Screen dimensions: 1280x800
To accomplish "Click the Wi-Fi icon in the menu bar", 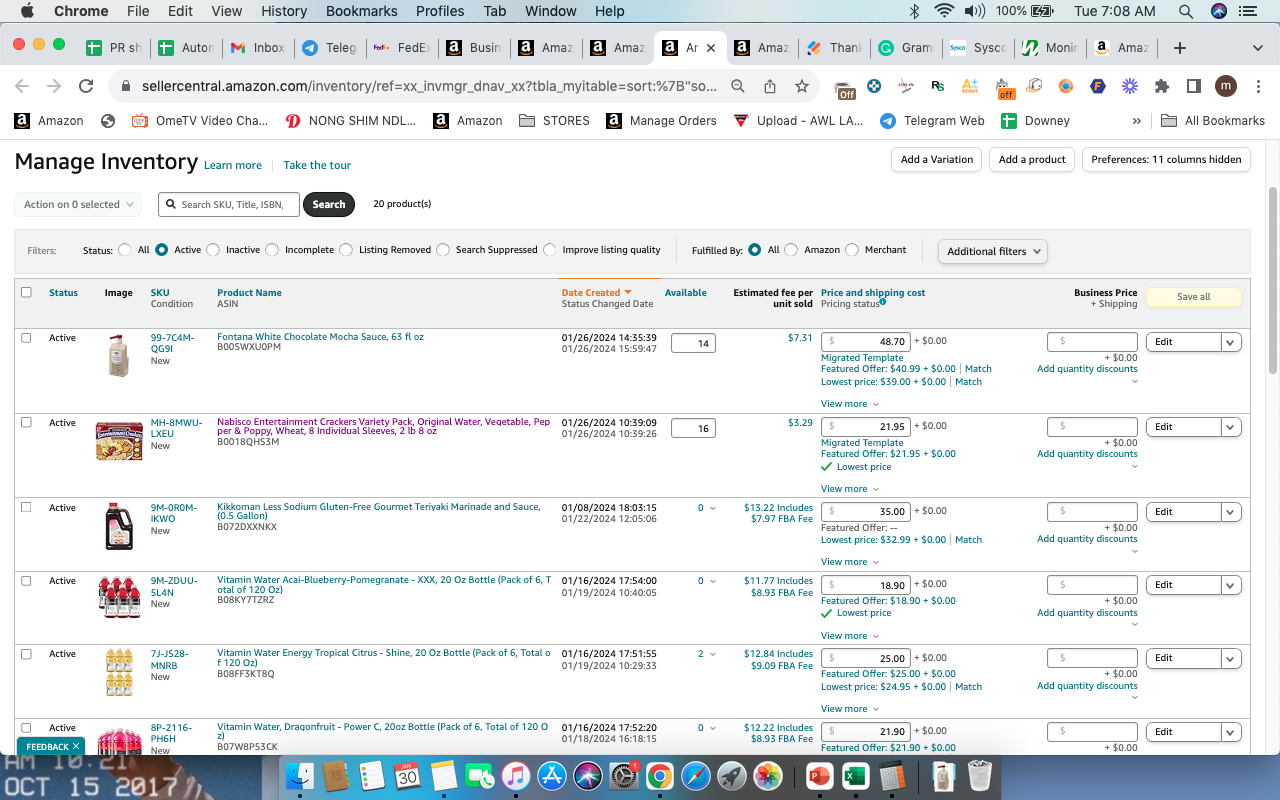I will click(x=943, y=11).
